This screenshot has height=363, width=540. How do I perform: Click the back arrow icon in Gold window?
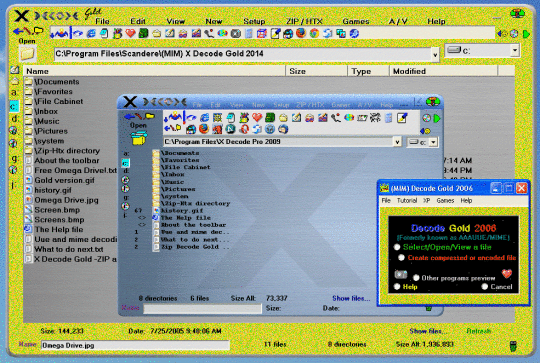(x=18, y=31)
